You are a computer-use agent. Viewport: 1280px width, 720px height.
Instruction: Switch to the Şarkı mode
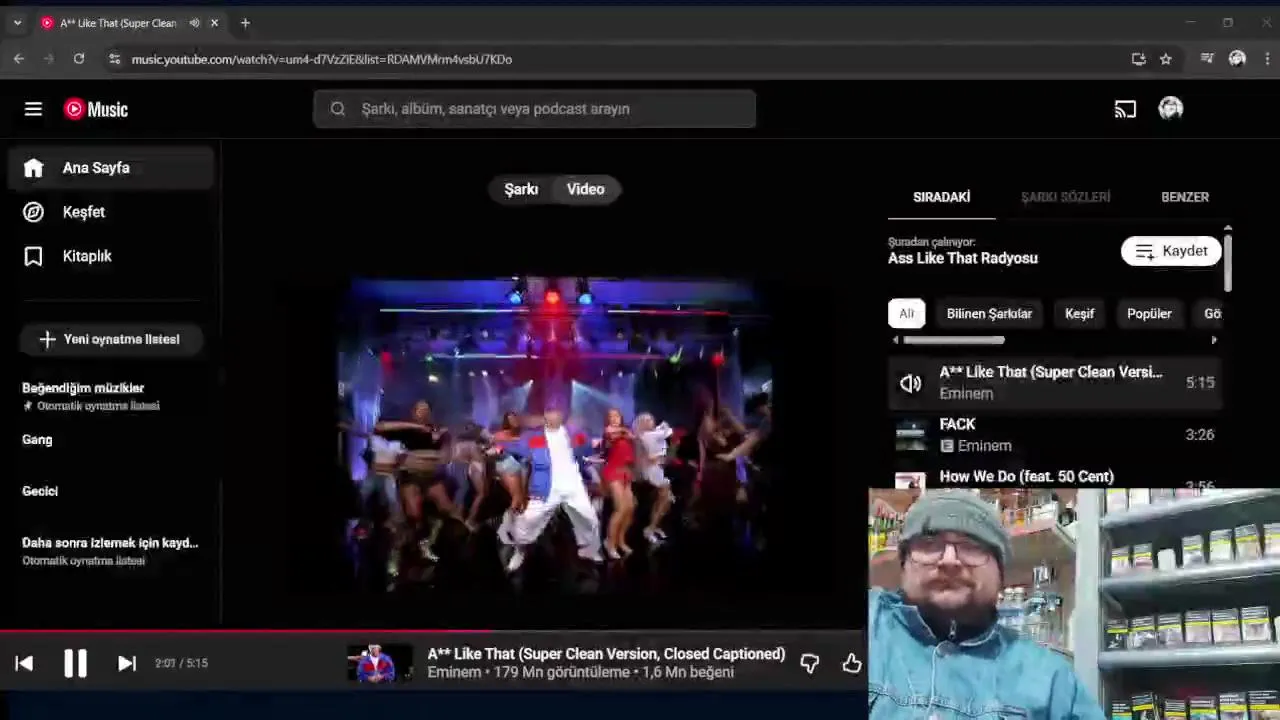pos(521,189)
